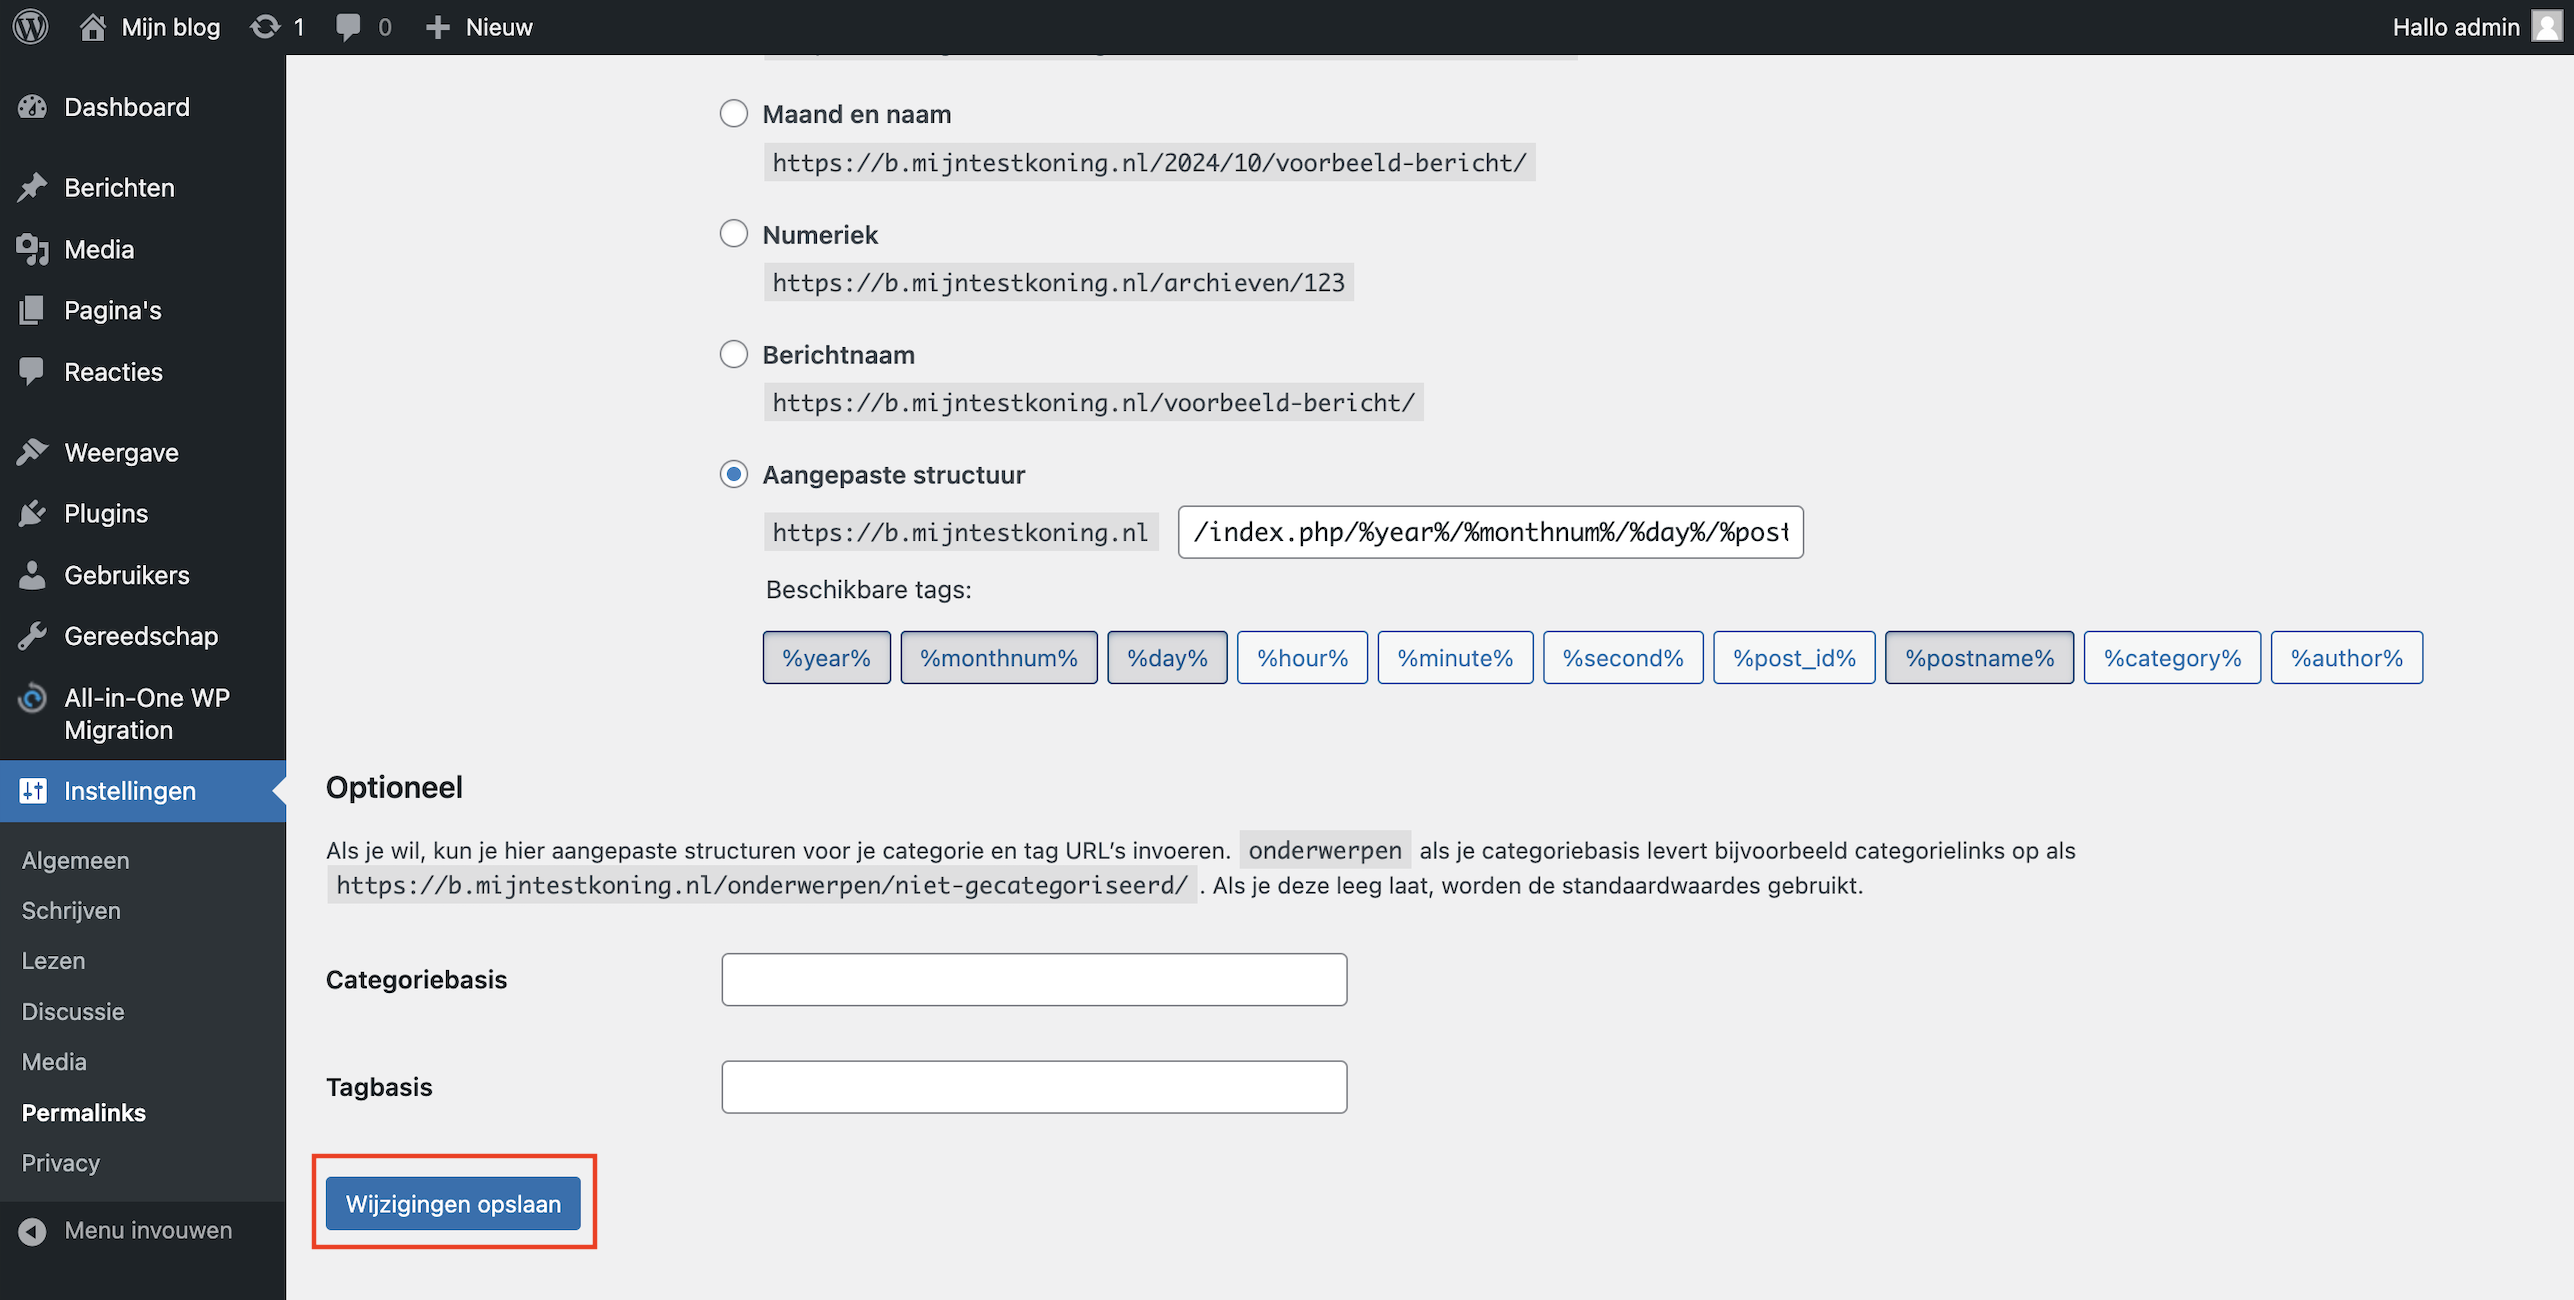Open Gereedschap wrench icon
The width and height of the screenshot is (2574, 1300).
pyautogui.click(x=33, y=636)
